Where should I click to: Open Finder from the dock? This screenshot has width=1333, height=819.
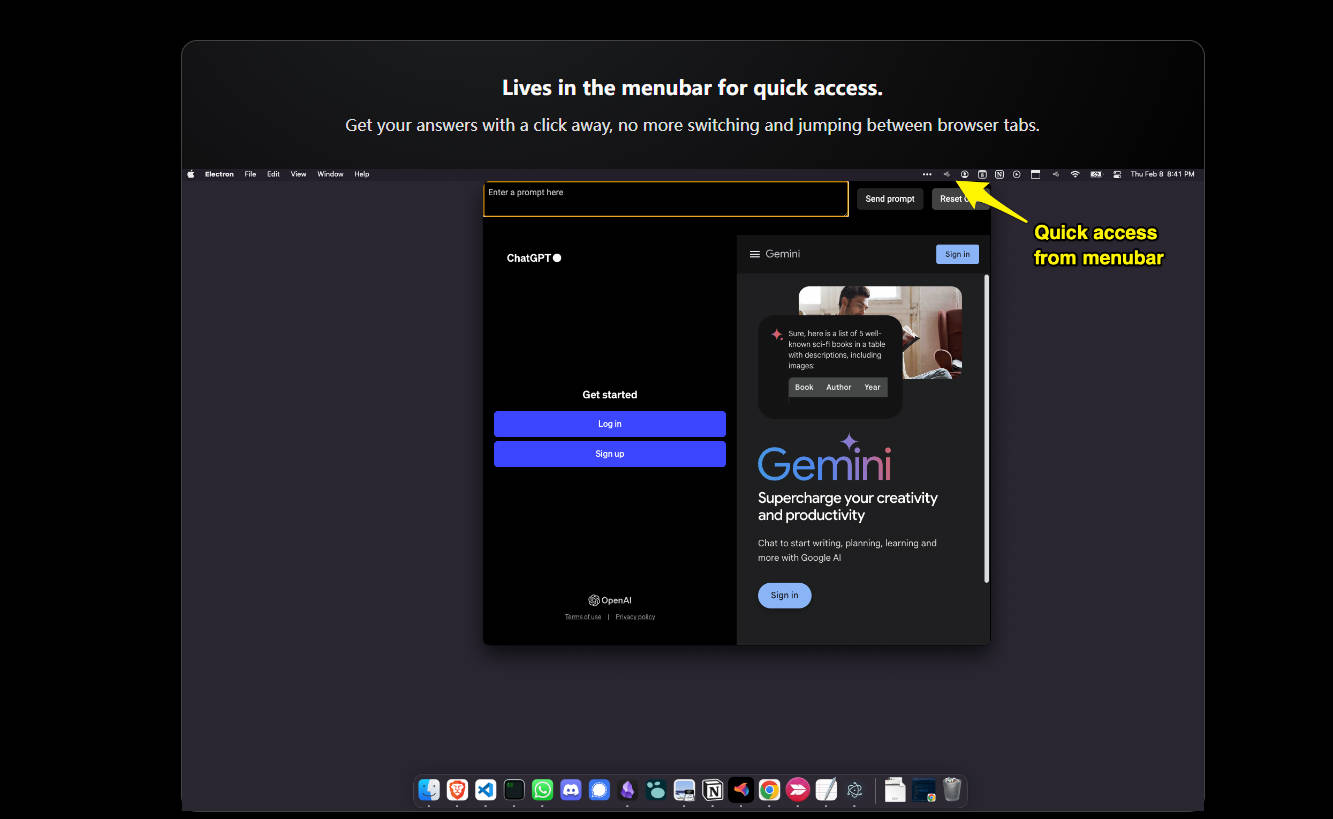coord(429,790)
